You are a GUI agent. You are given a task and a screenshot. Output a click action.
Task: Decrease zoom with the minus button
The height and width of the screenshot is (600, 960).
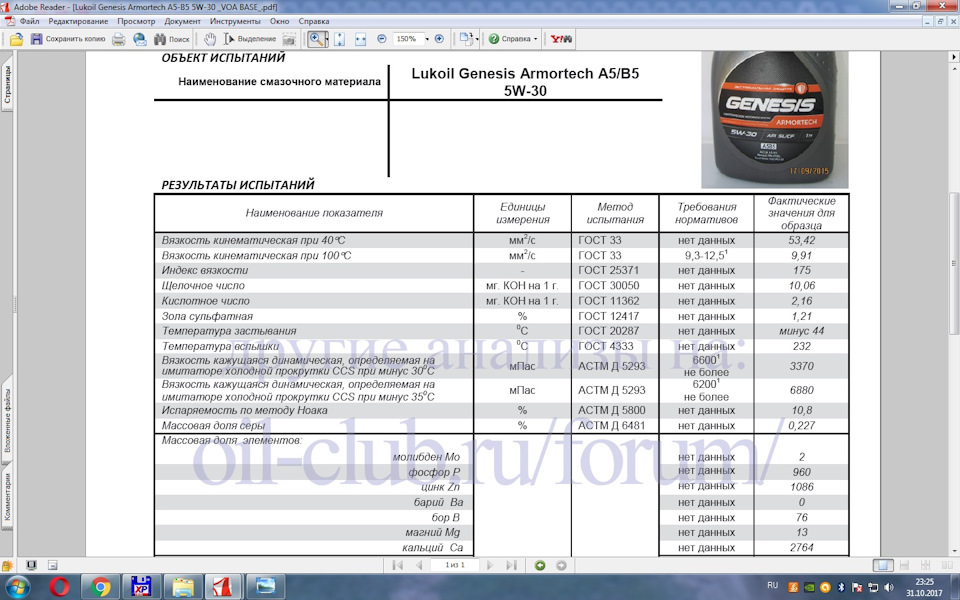pos(381,39)
